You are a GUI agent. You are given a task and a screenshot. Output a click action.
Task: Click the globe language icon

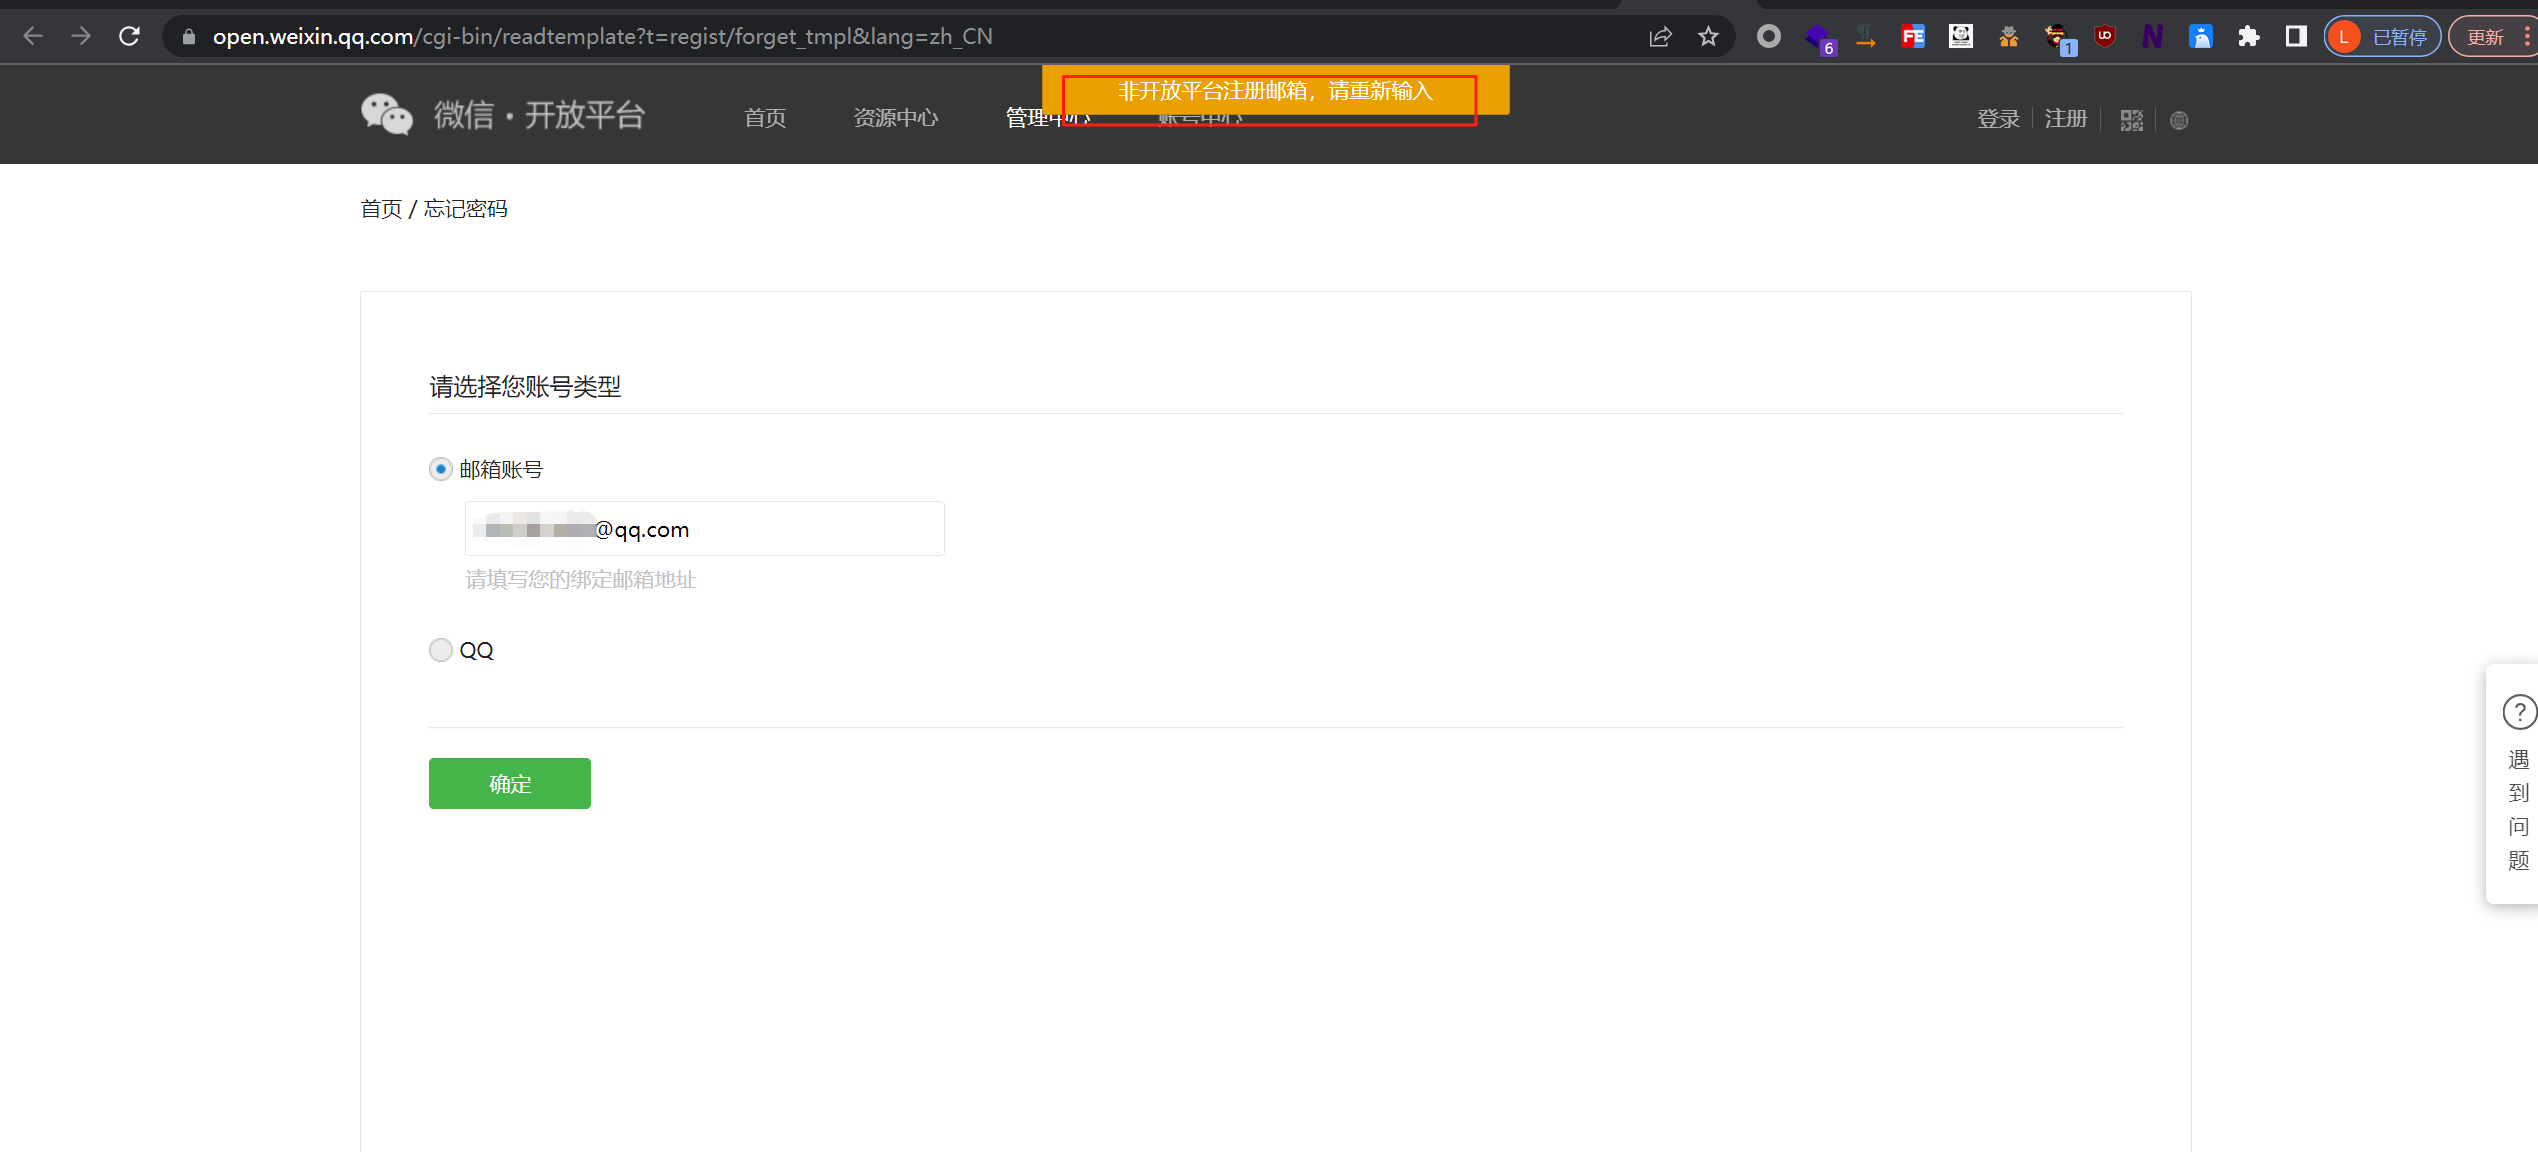click(2179, 120)
